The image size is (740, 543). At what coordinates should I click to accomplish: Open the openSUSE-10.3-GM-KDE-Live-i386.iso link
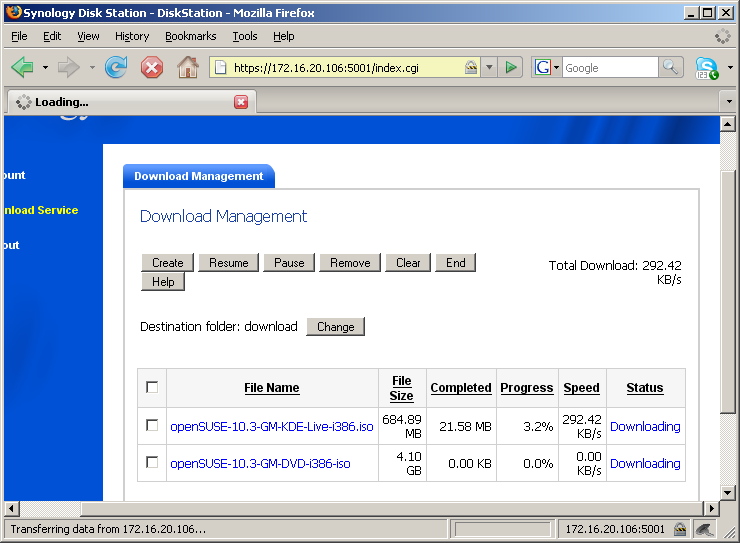(272, 426)
